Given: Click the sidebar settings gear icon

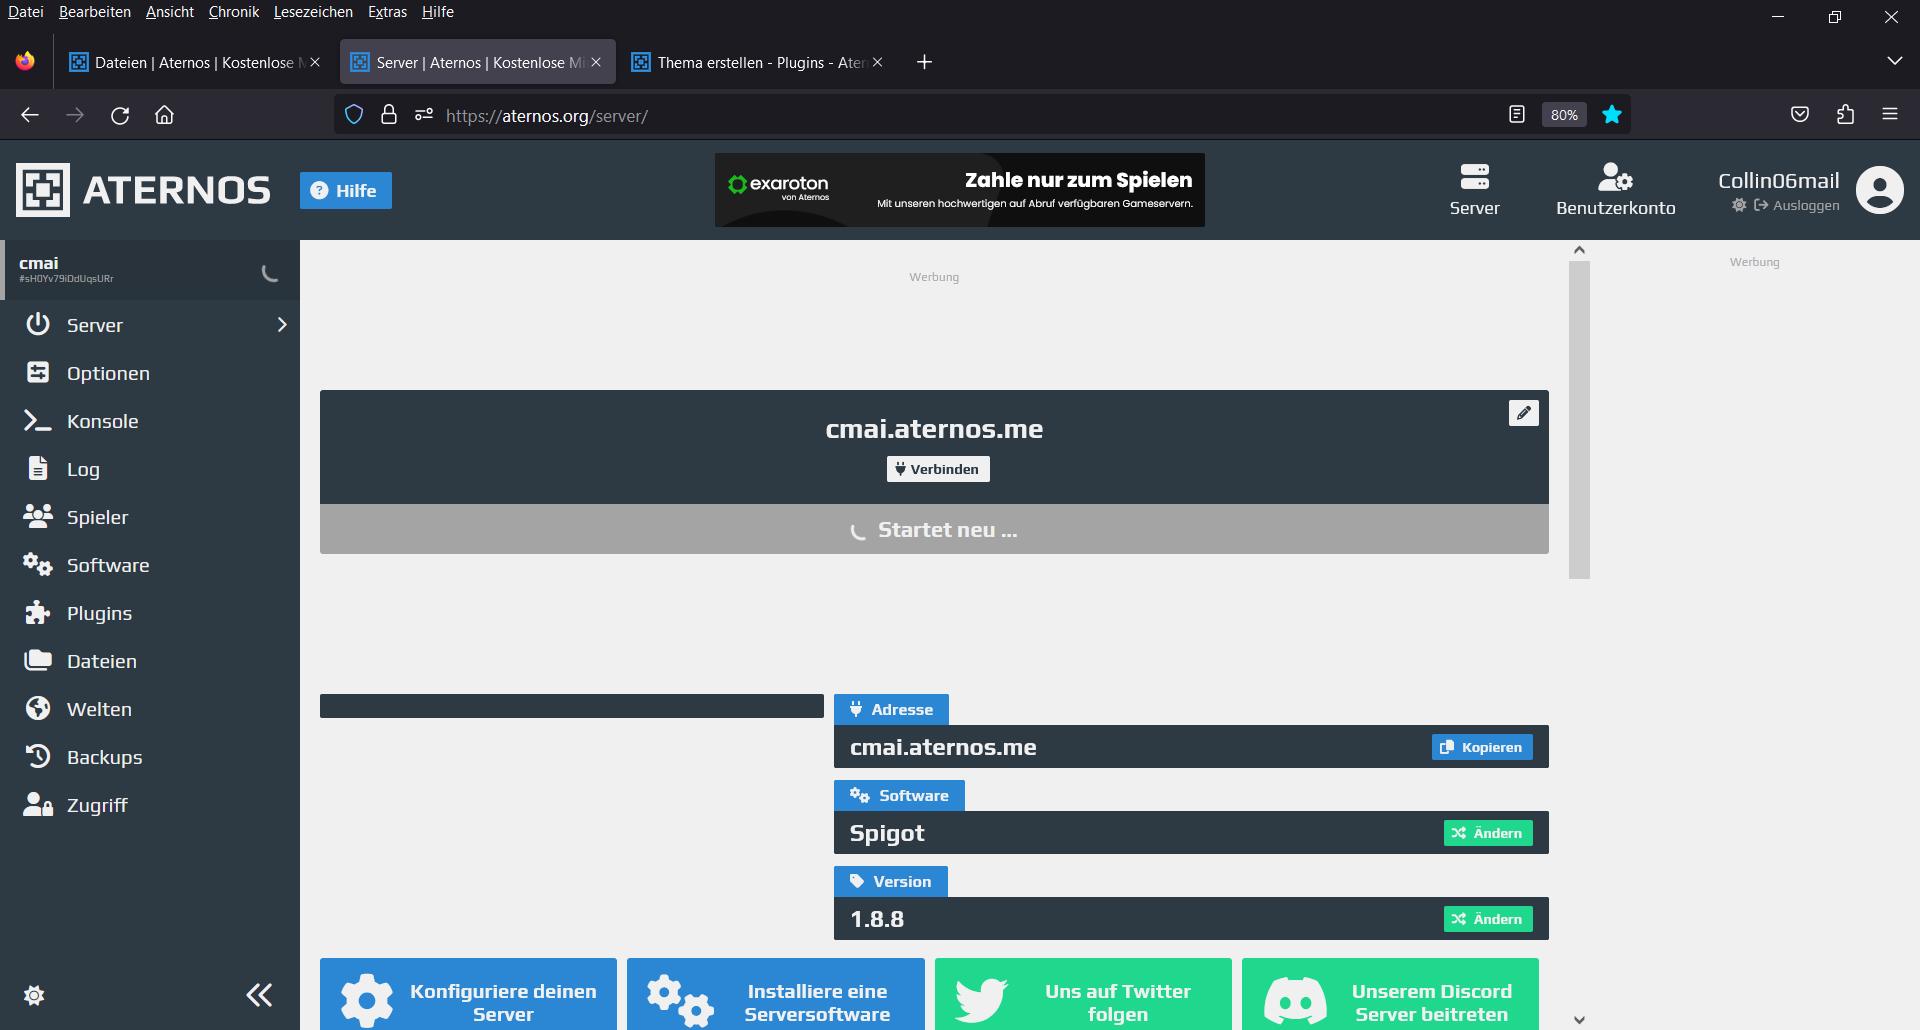Looking at the screenshot, I should coord(34,995).
